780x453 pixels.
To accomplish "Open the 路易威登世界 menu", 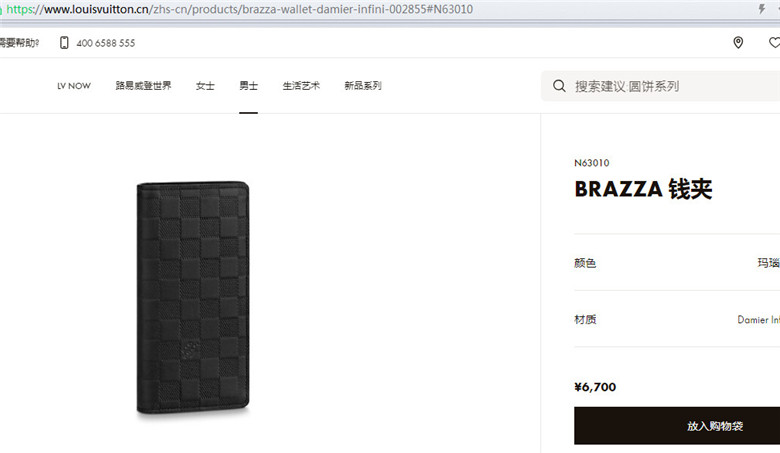I will coord(143,86).
